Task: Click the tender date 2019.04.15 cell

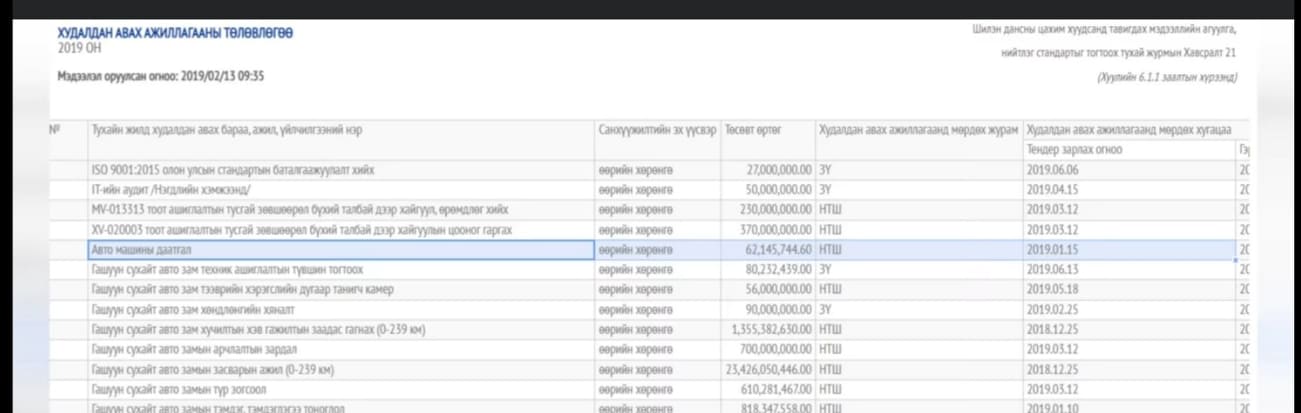Action: (1054, 190)
